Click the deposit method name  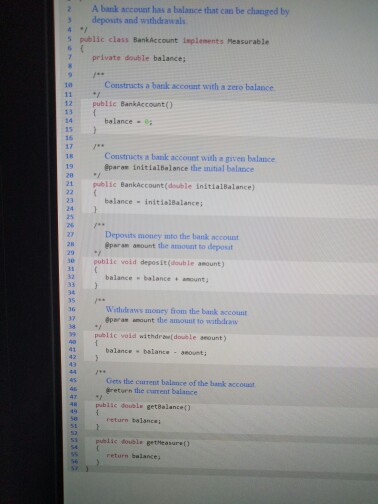tap(154, 263)
